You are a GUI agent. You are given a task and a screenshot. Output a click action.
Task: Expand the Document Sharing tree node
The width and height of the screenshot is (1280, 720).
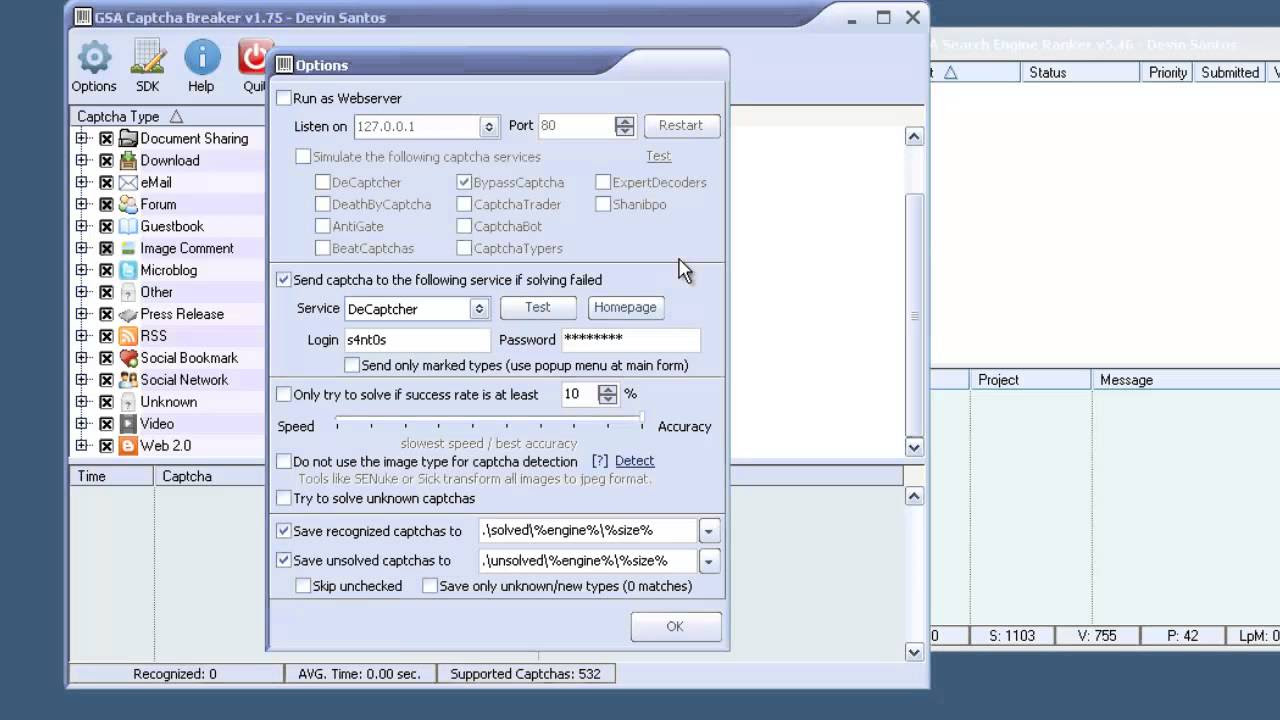[83, 138]
